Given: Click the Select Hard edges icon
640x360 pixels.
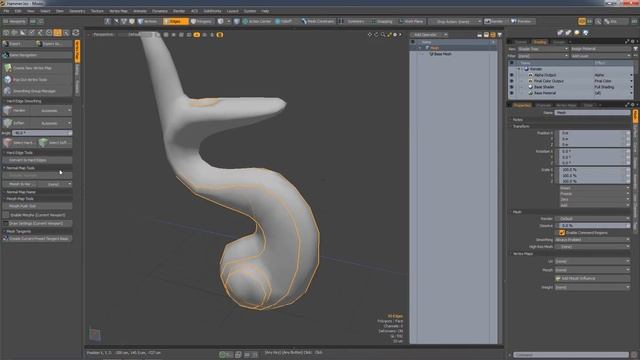Looking at the screenshot, I should 7,142.
